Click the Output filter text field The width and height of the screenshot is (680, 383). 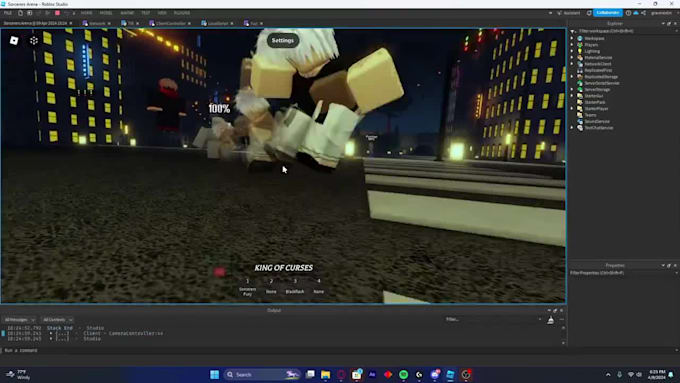[x=492, y=319]
